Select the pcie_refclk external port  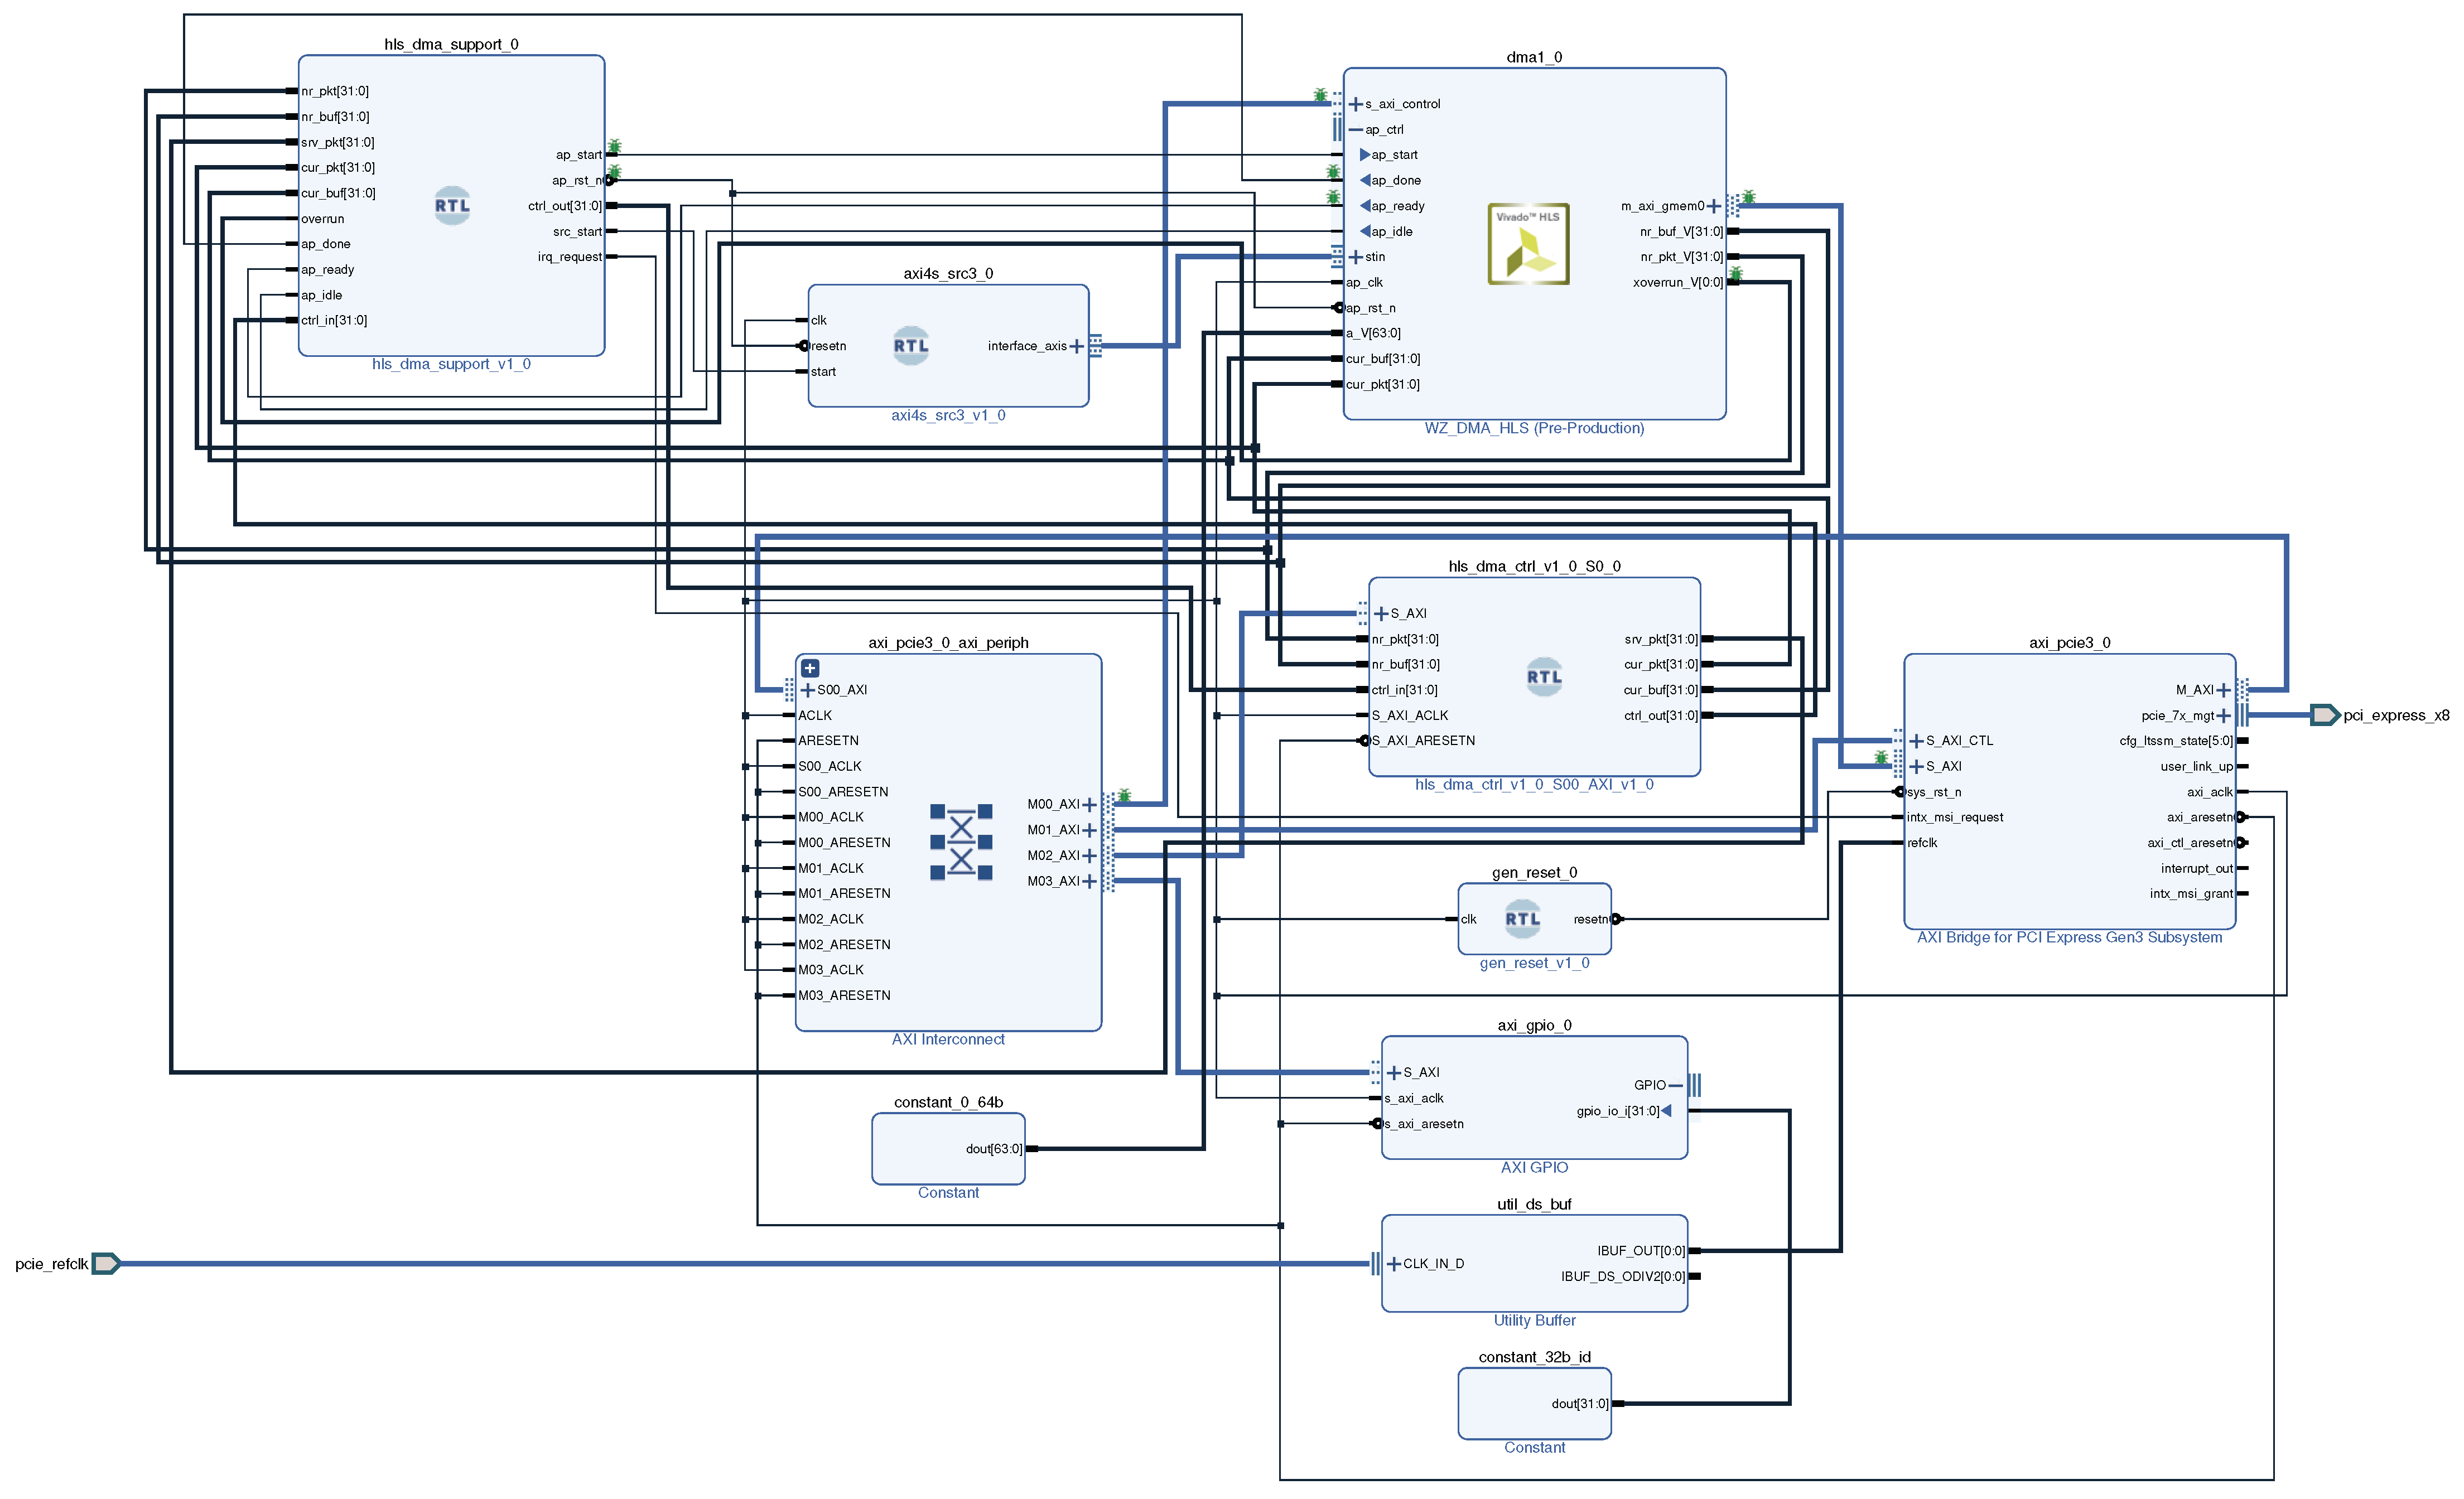pyautogui.click(x=106, y=1263)
